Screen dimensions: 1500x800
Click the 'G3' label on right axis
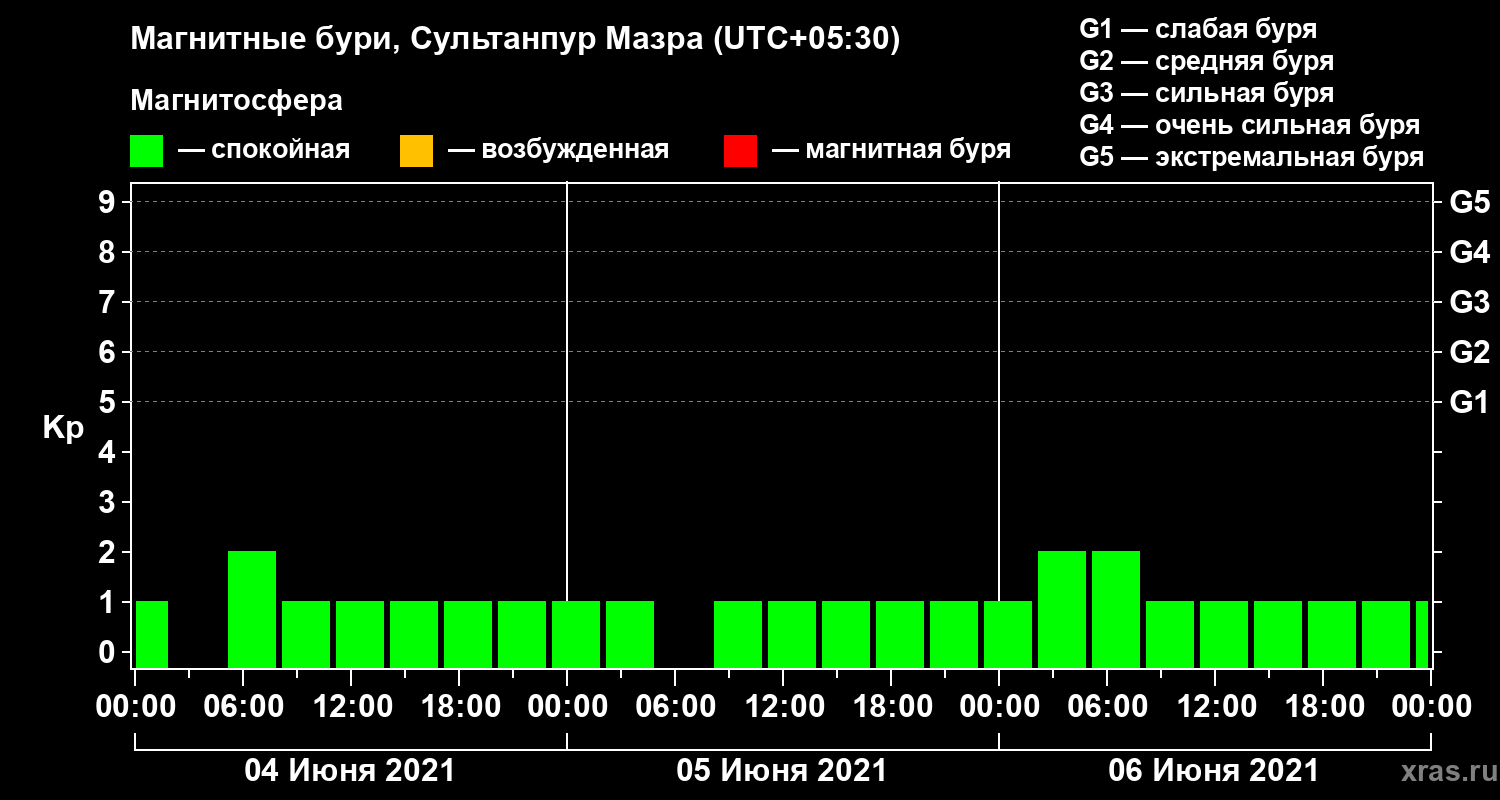(1469, 302)
